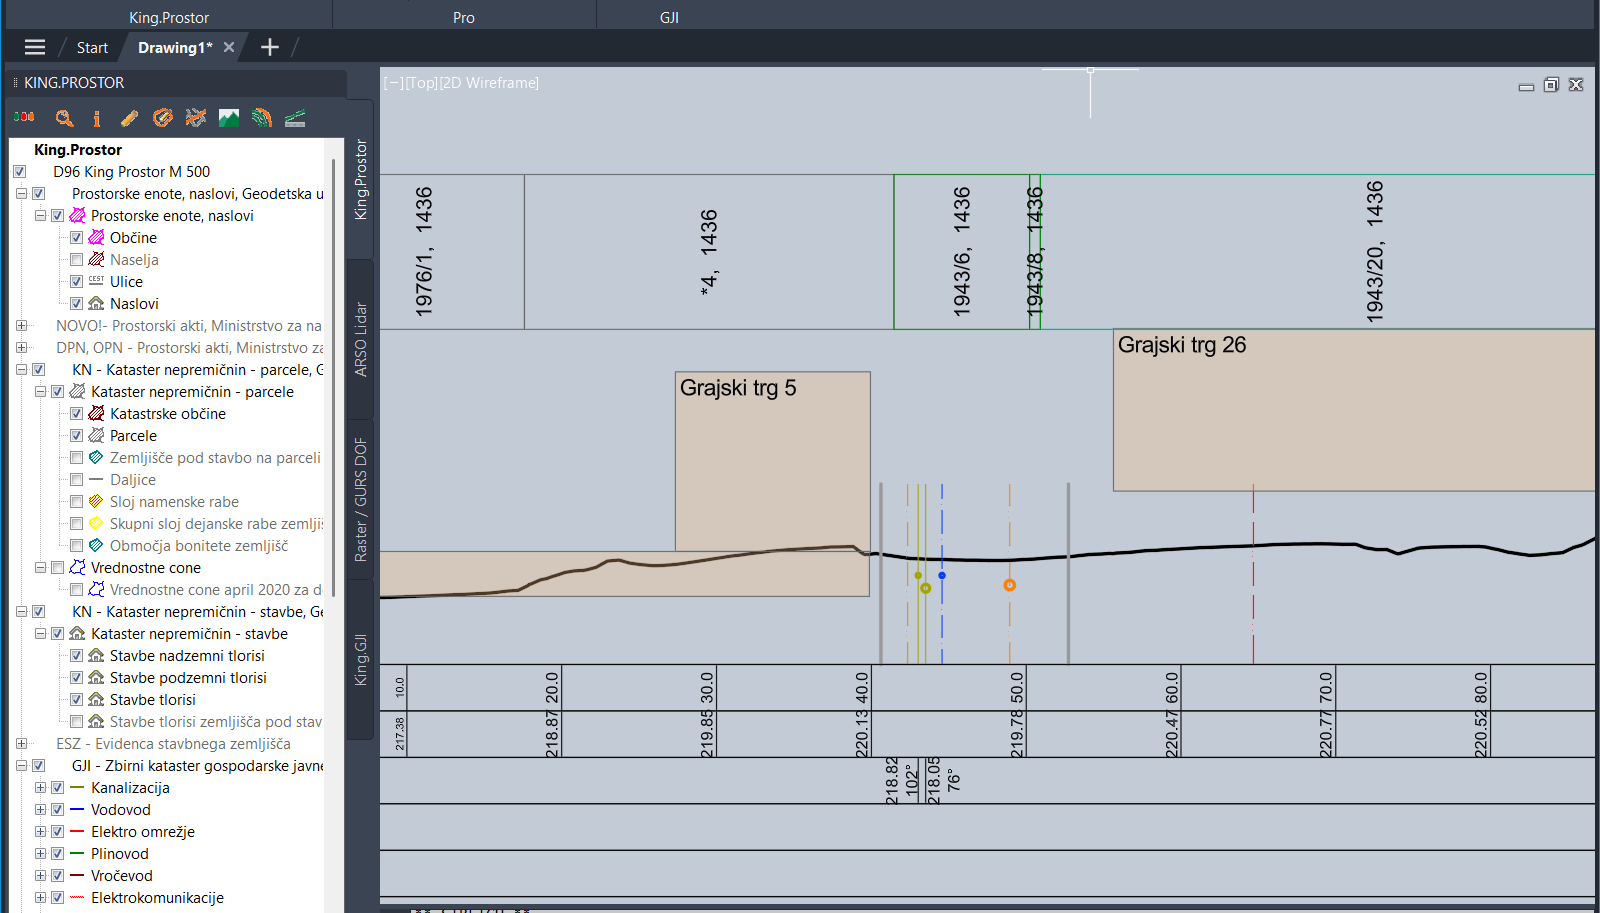Enable the Naselja layer checkbox
1600x913 pixels.
pos(77,260)
